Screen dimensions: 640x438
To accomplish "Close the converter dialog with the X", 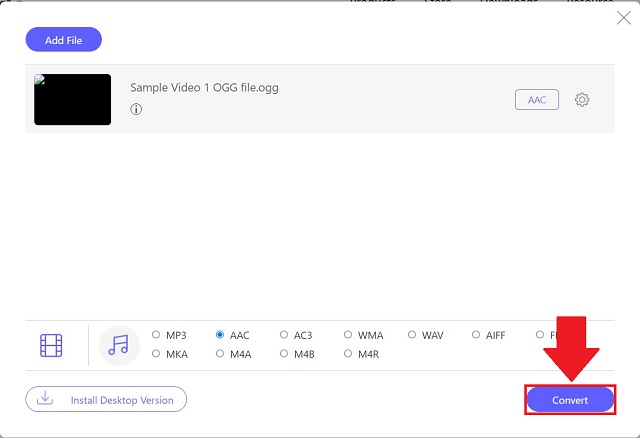I will click(x=623, y=18).
